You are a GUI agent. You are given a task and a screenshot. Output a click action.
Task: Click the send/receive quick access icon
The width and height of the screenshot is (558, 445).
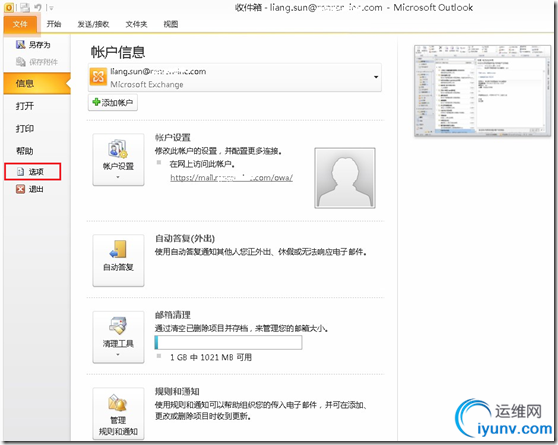(x=25, y=7)
